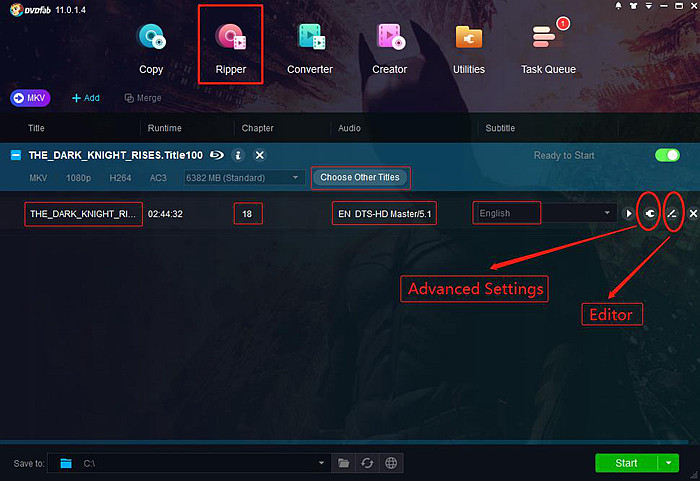
Task: Open Advanced Settings wrench icon
Action: (650, 214)
